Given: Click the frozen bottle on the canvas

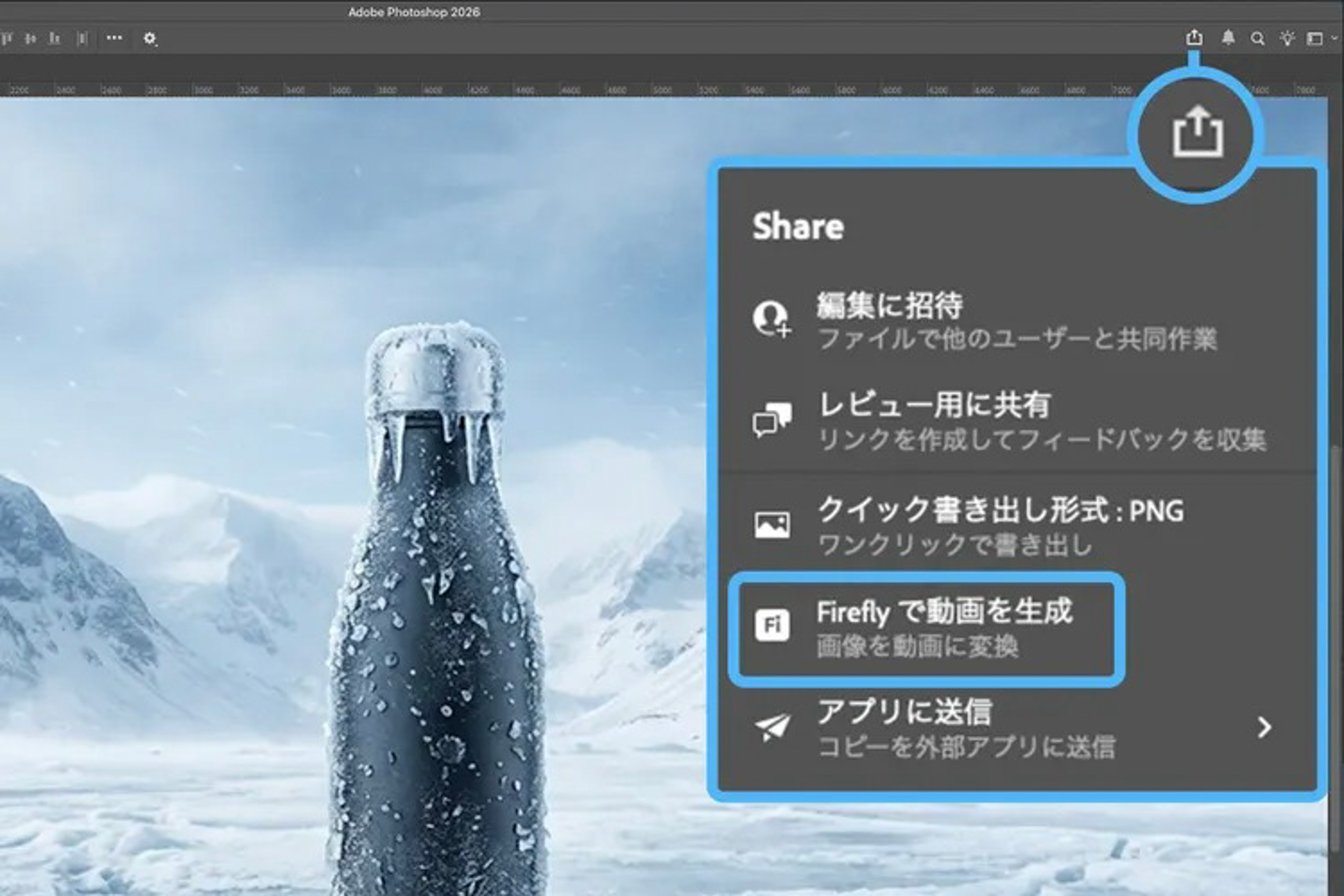Looking at the screenshot, I should point(436,620).
